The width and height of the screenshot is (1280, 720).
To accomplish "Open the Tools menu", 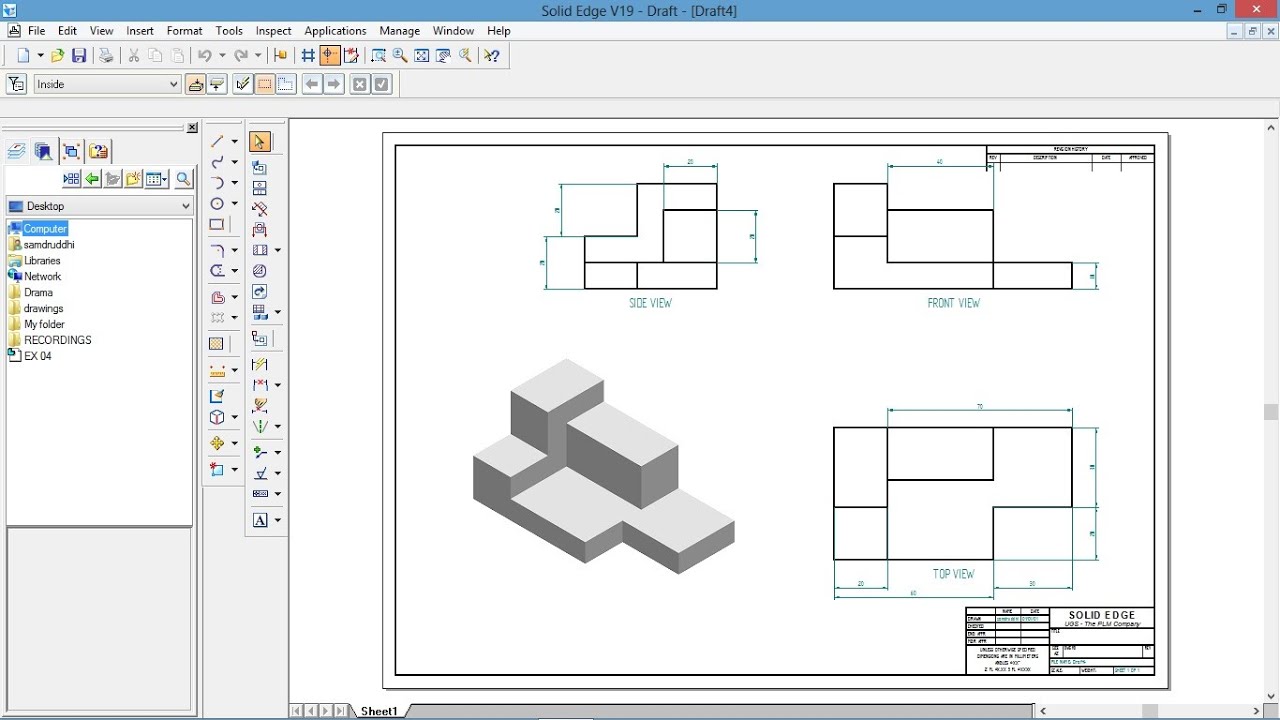I will click(229, 31).
